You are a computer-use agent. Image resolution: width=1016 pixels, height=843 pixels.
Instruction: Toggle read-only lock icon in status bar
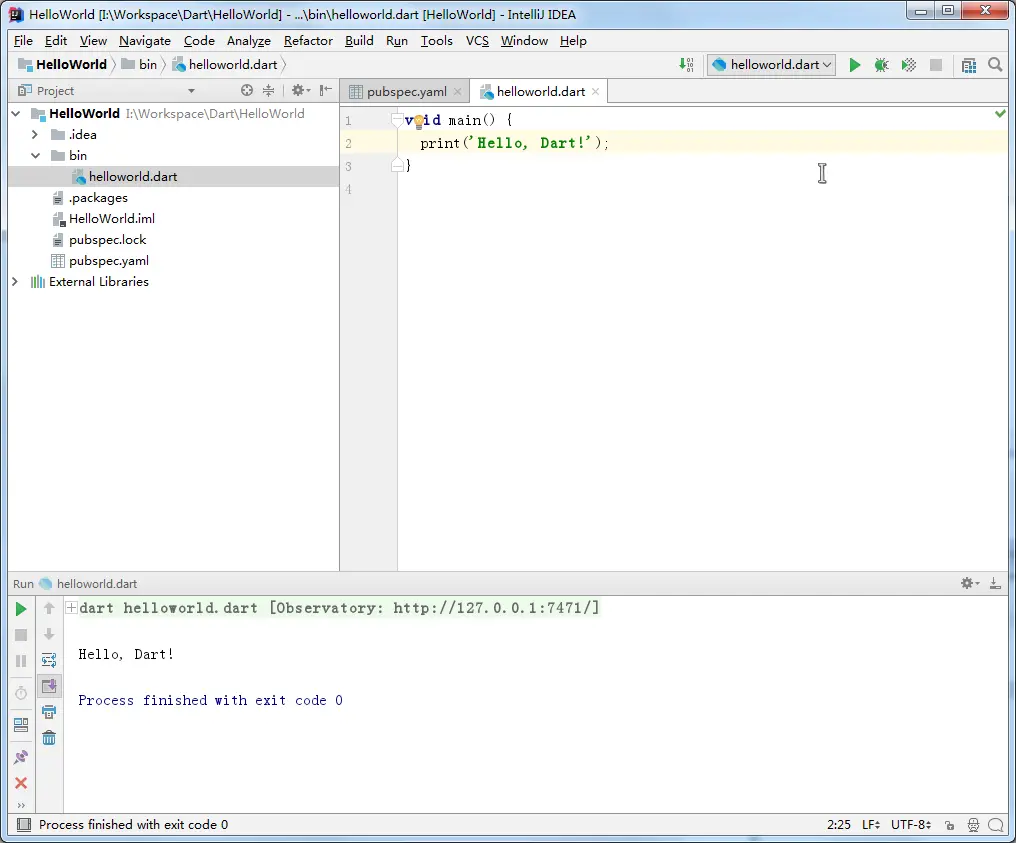coord(949,825)
